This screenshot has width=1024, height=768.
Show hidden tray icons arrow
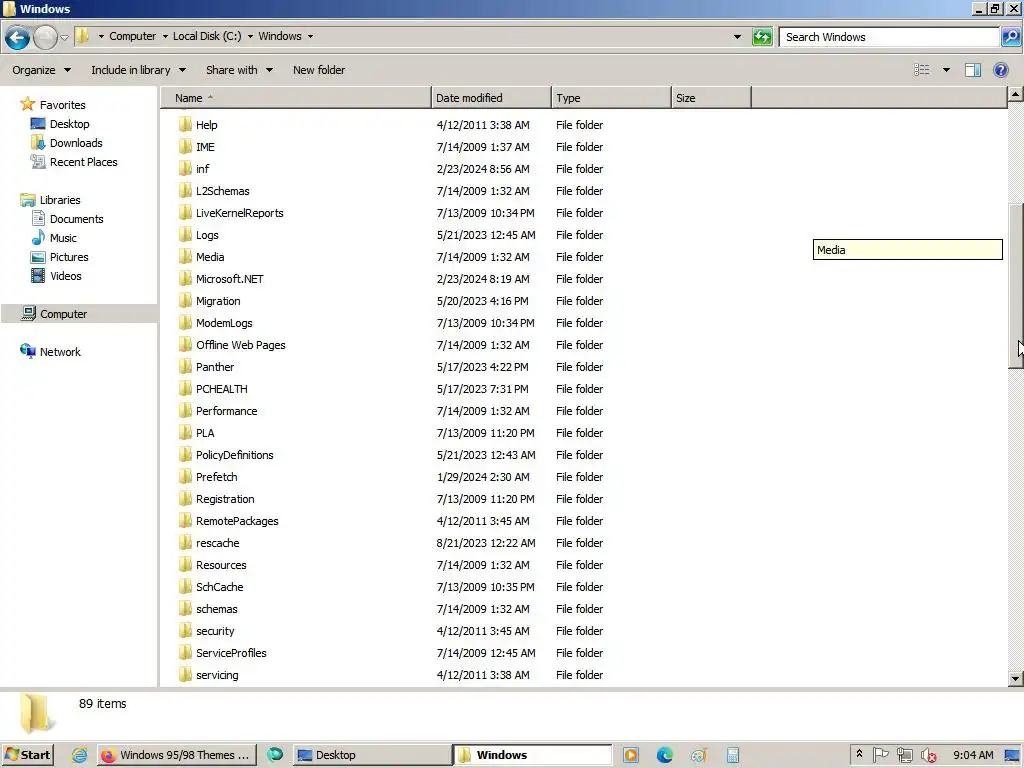[x=859, y=754]
